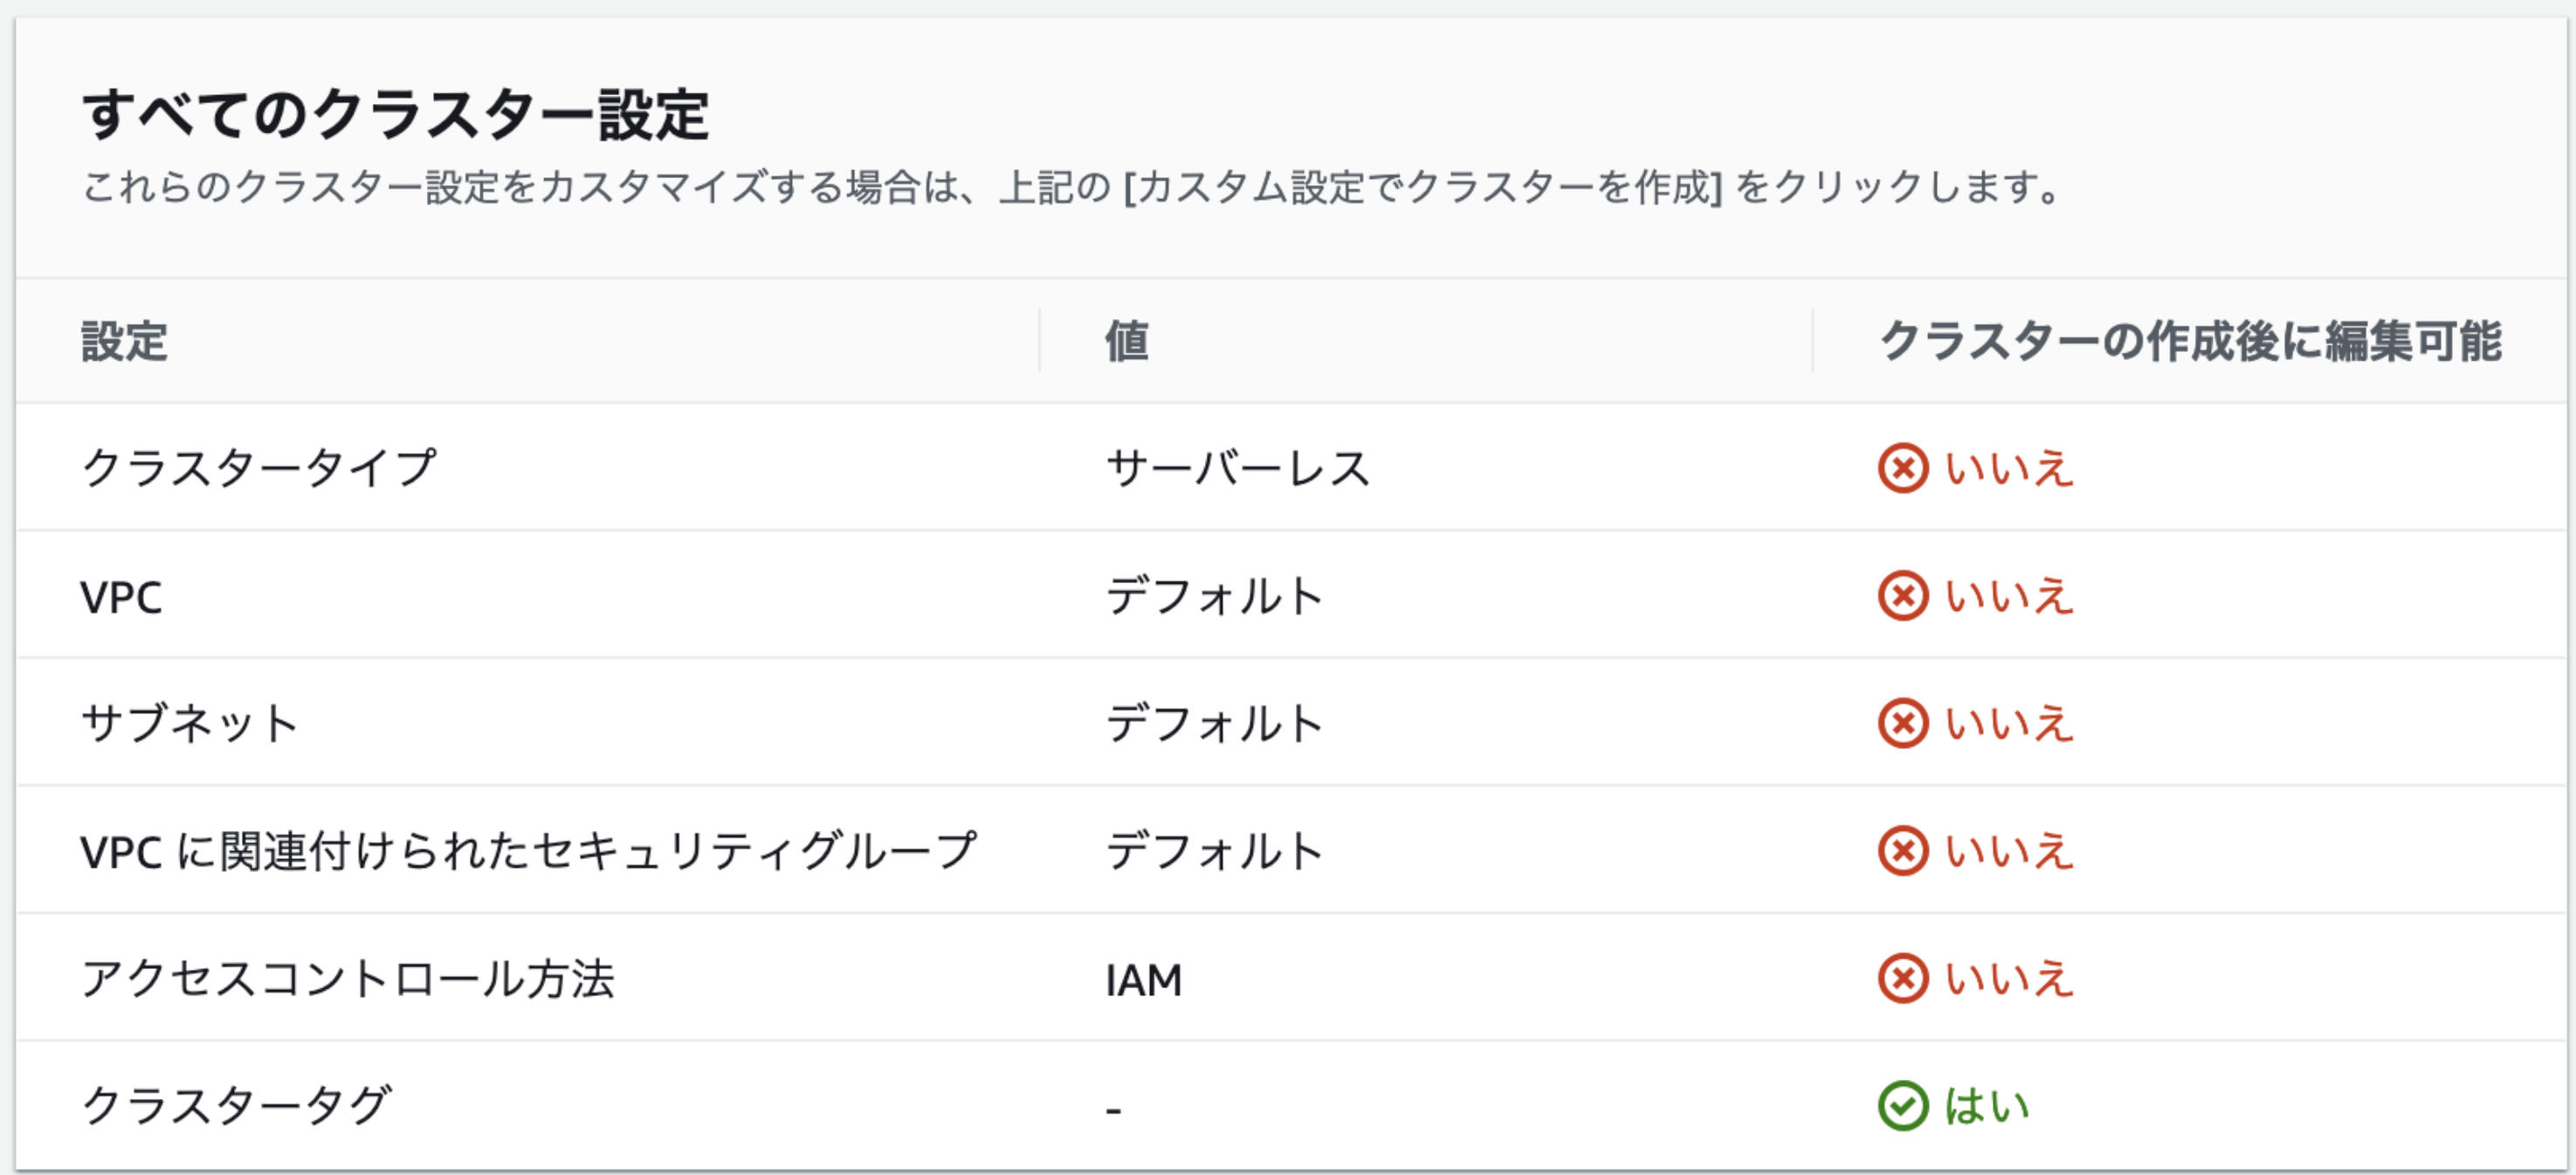Click the 設定 column header
Screen dimensions: 2576x1175
(x=124, y=341)
